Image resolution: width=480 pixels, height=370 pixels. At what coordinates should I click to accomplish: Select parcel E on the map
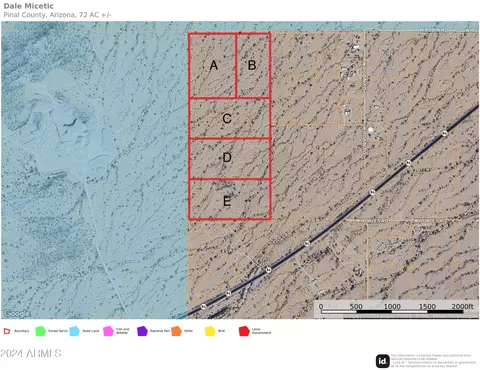(230, 199)
